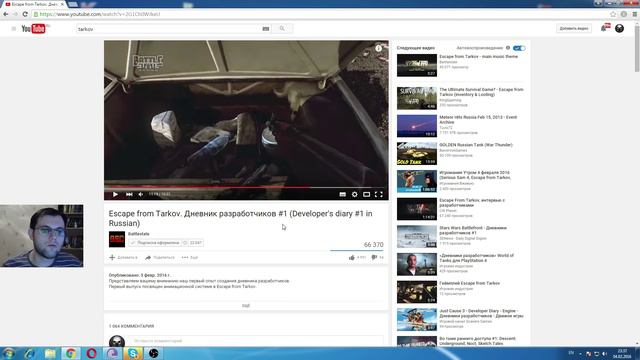Reload the browser page

click(x=25, y=14)
